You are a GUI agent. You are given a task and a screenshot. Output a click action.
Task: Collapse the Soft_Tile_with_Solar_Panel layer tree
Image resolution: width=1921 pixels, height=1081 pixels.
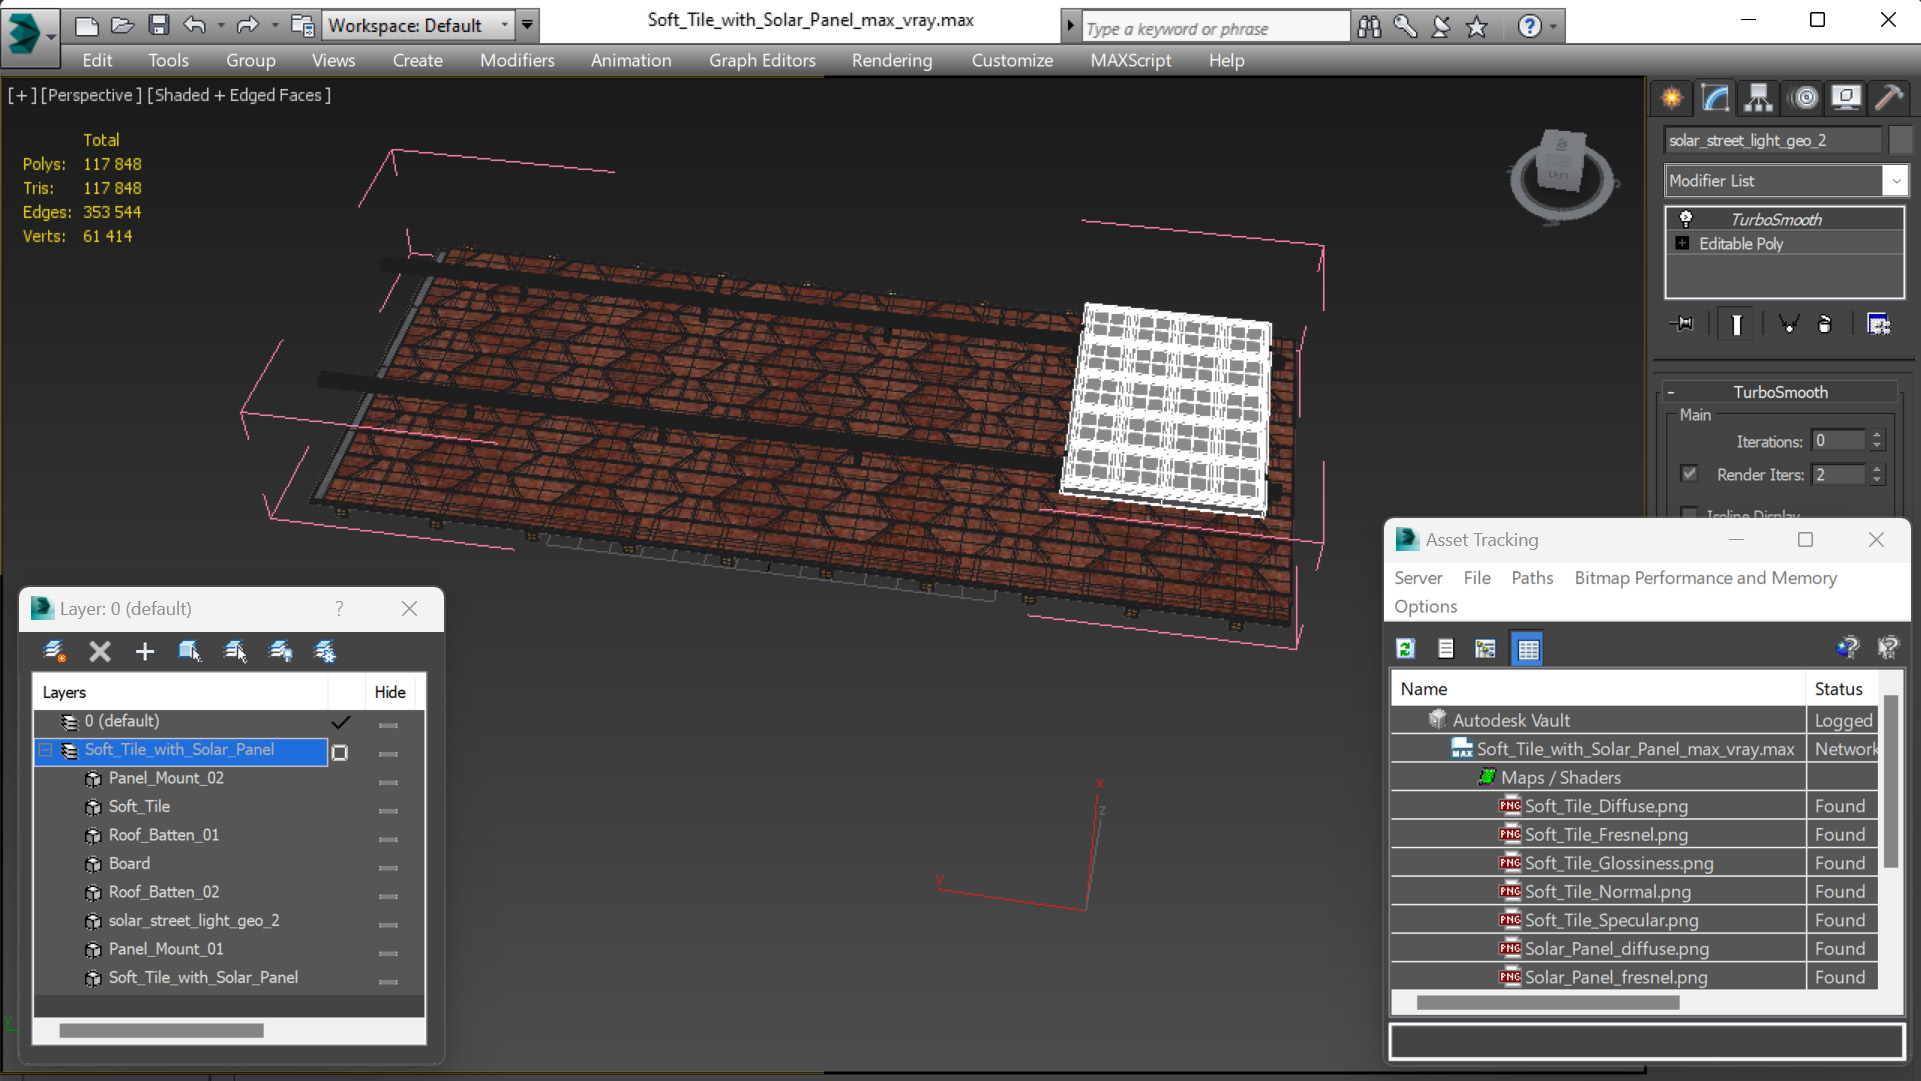(46, 749)
